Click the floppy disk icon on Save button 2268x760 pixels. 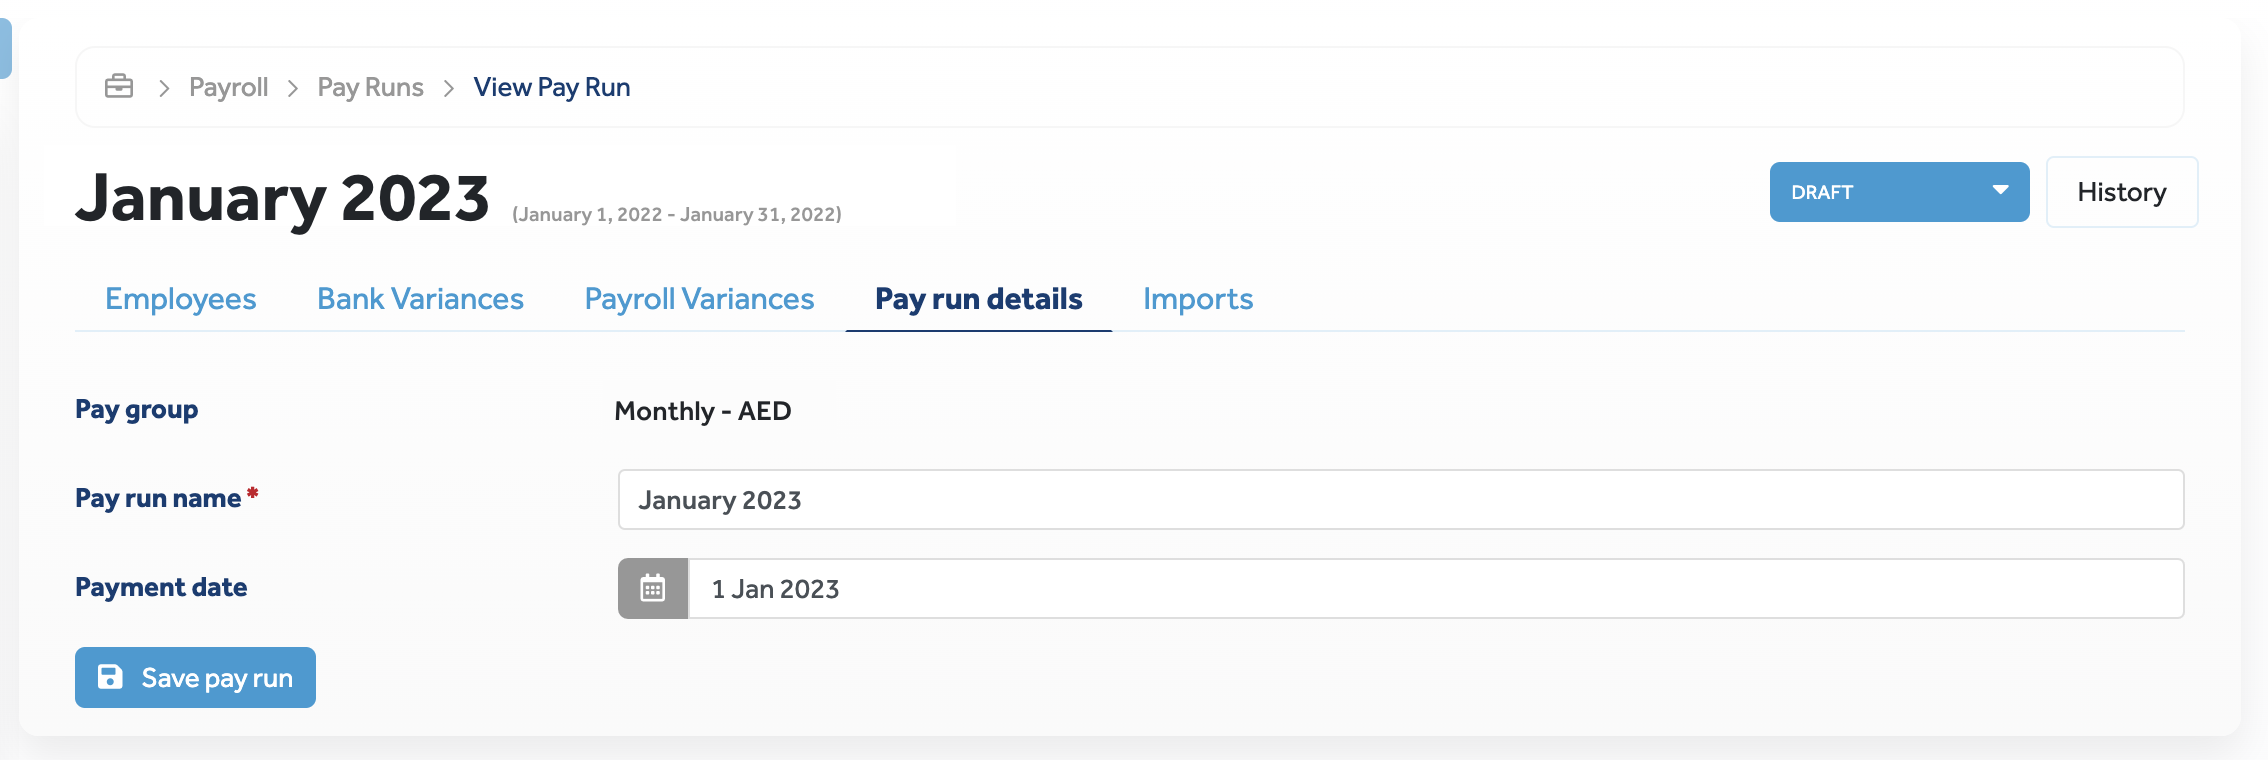click(x=110, y=677)
